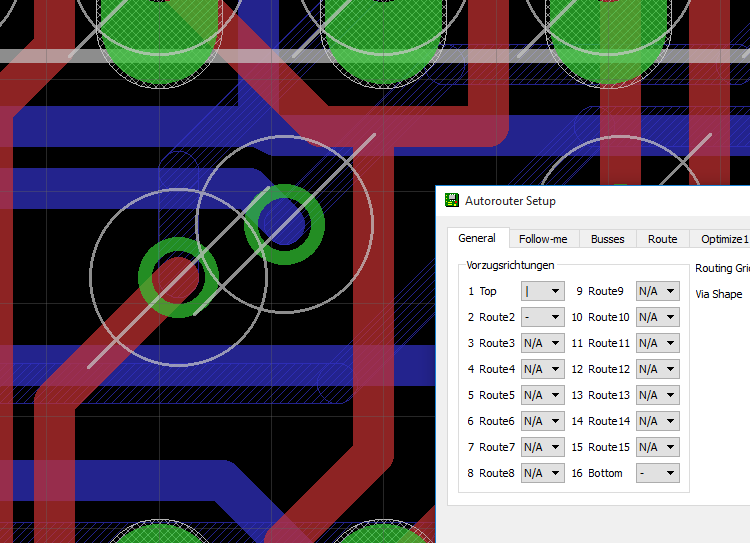
Task: Click the Autorouter Setup window icon
Action: [452, 200]
